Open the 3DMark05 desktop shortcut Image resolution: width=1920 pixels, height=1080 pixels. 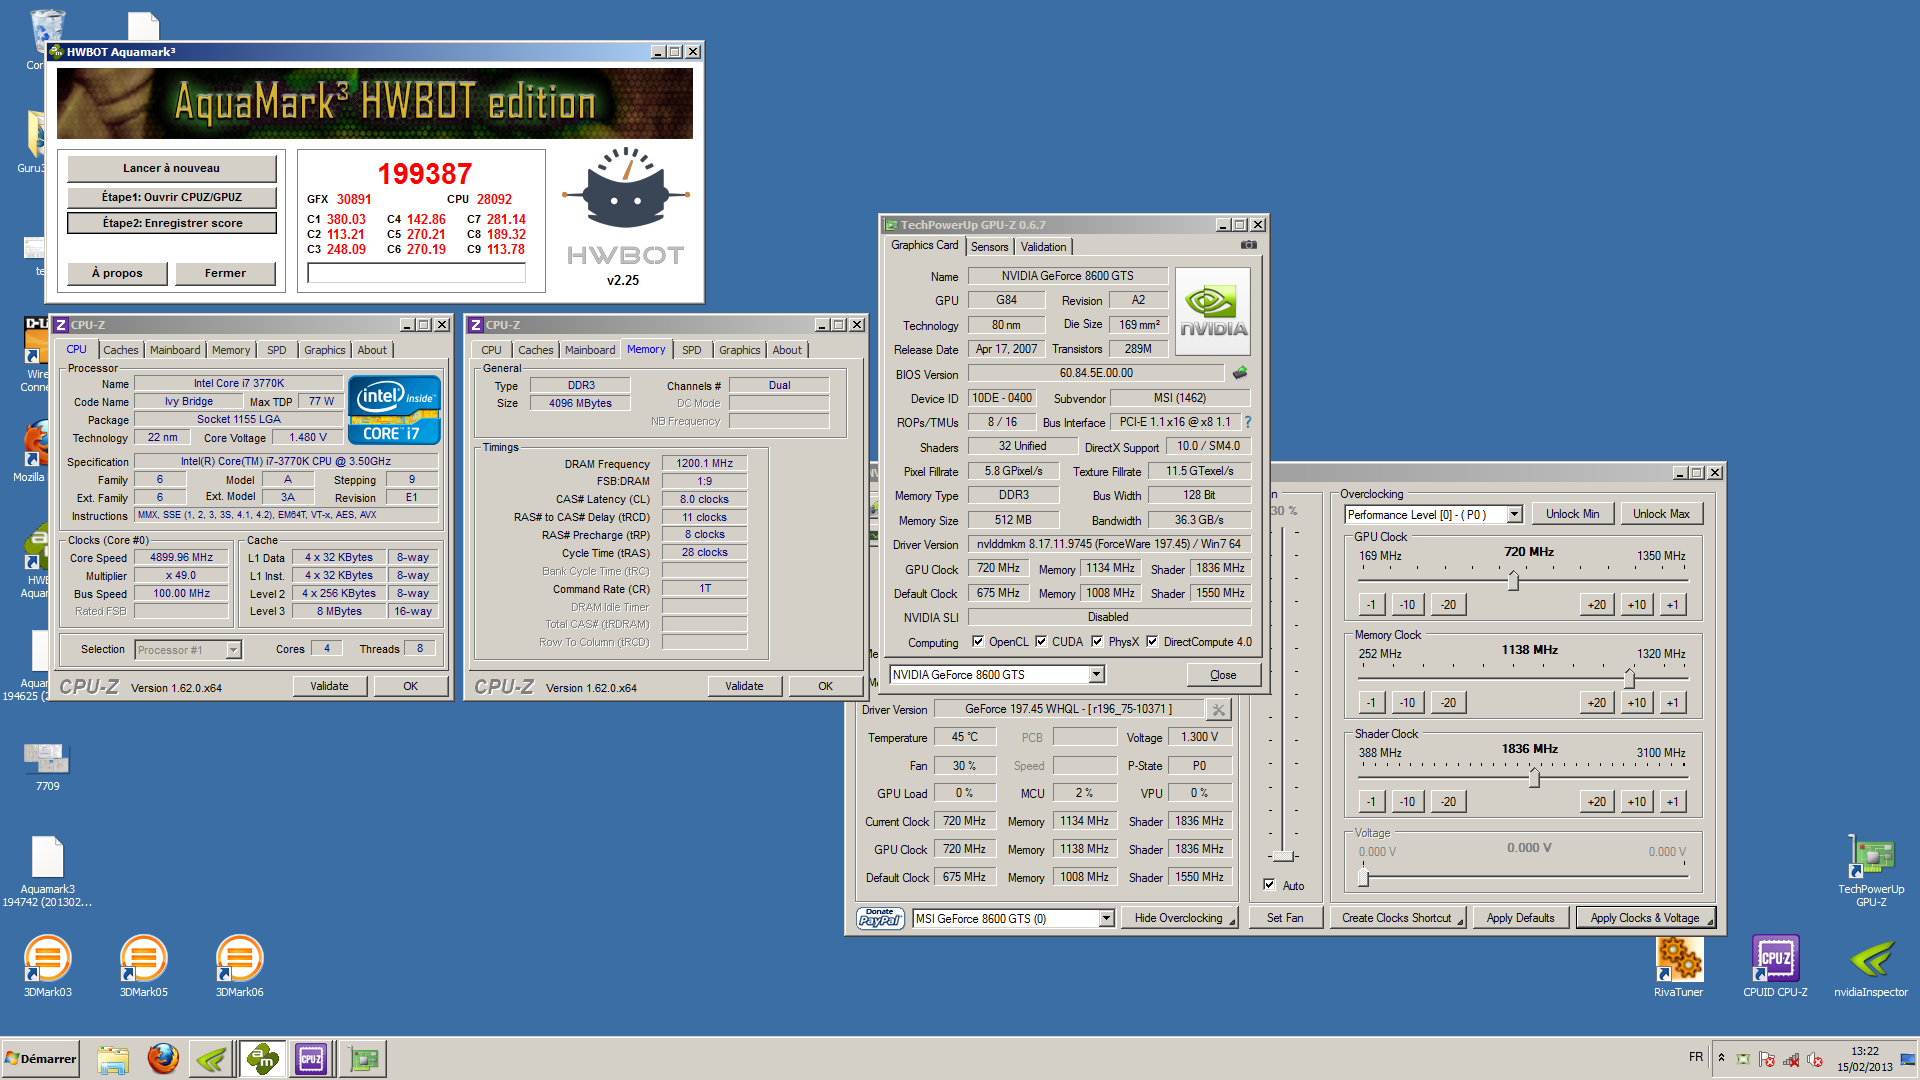pos(143,965)
